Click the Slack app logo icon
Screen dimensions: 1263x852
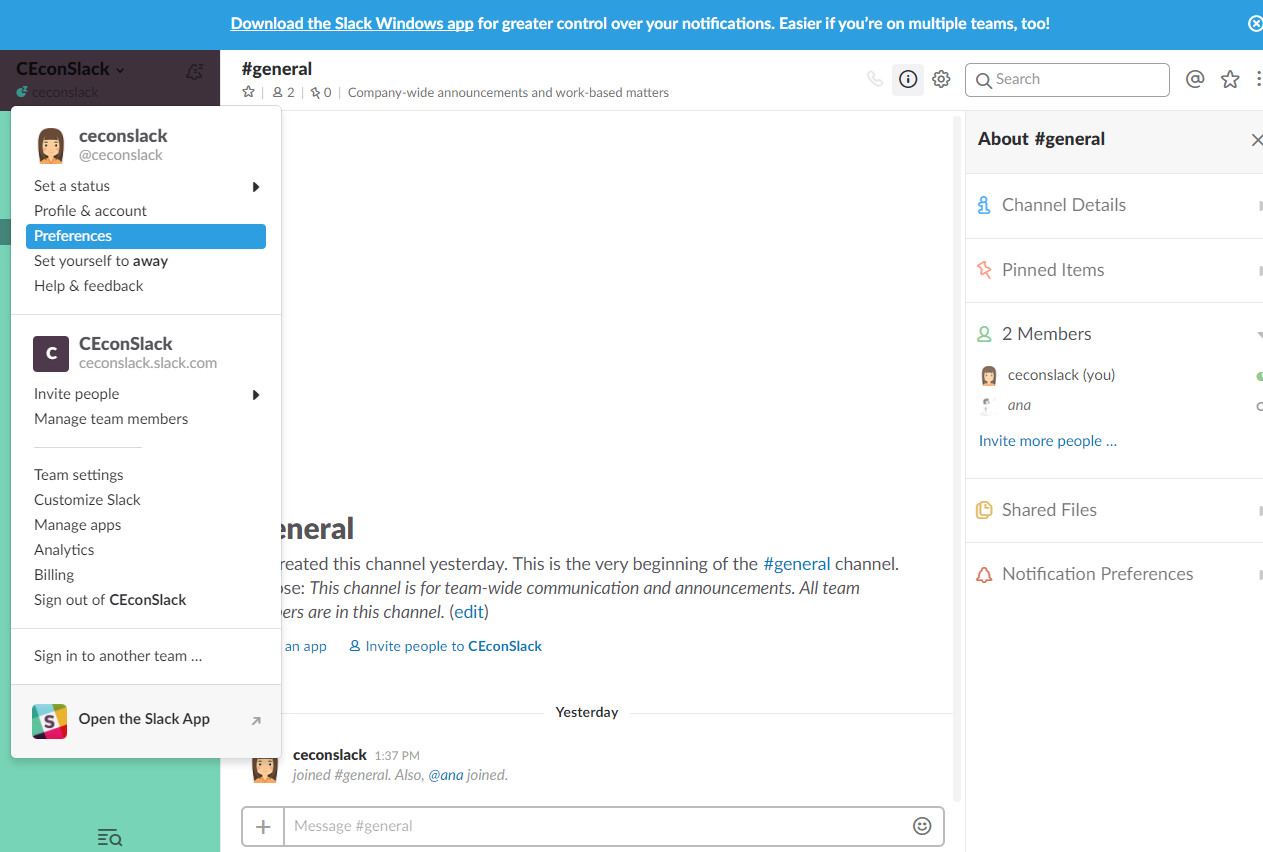50,720
